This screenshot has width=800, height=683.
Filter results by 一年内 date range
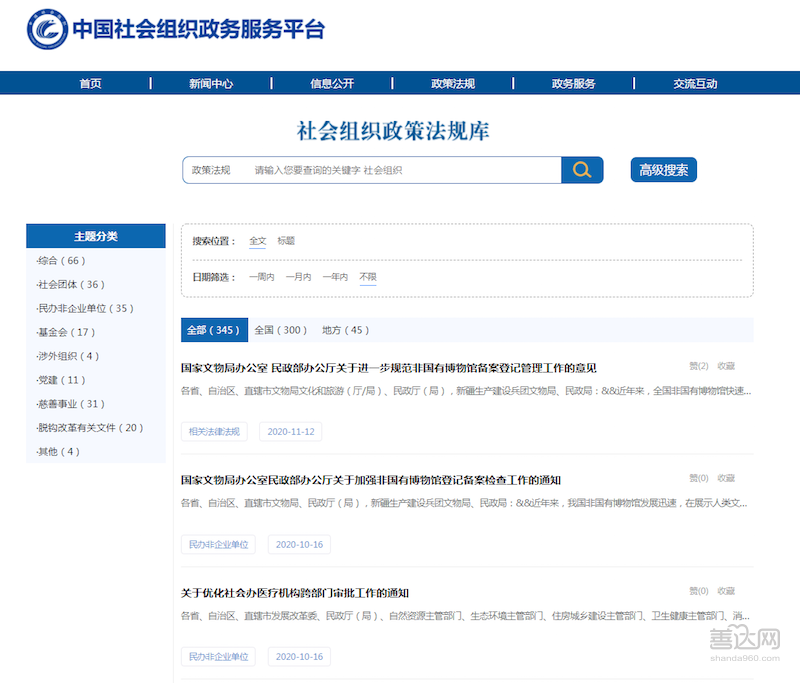click(x=335, y=277)
